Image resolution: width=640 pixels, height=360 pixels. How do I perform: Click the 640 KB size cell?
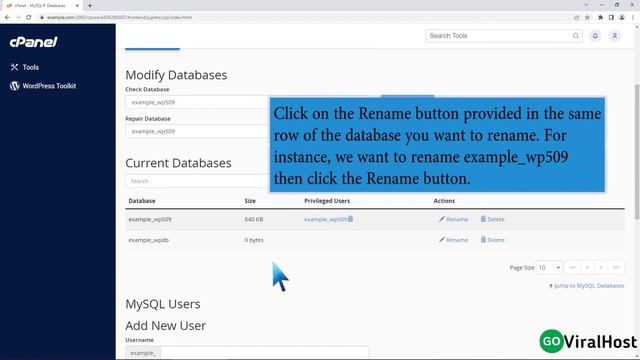253,220
